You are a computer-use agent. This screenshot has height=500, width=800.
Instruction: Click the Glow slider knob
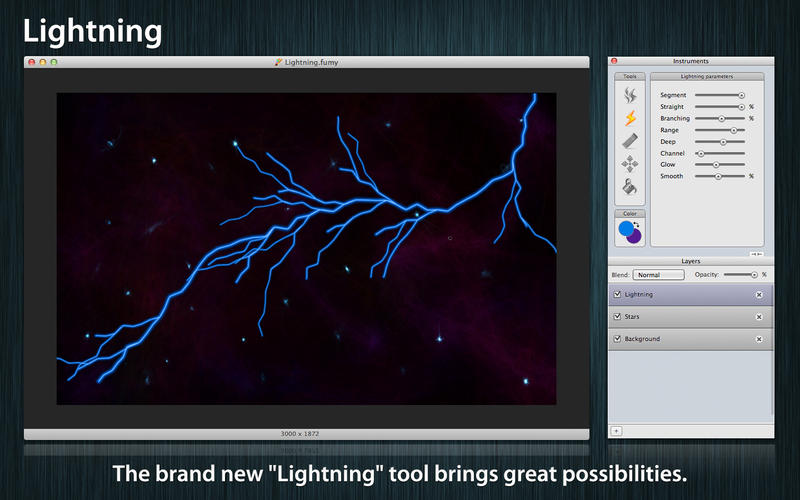[x=716, y=164]
